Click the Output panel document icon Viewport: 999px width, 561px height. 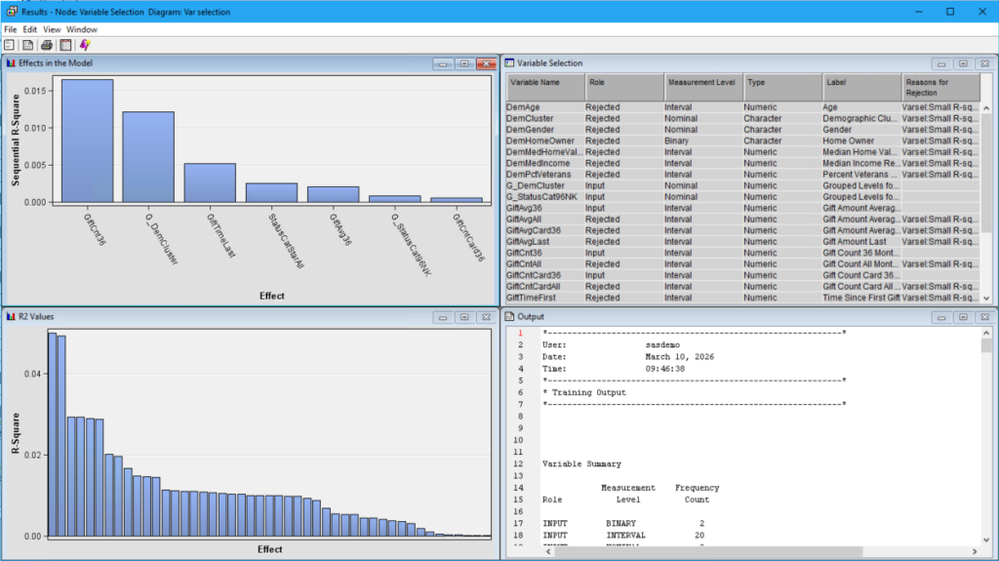click(x=510, y=316)
